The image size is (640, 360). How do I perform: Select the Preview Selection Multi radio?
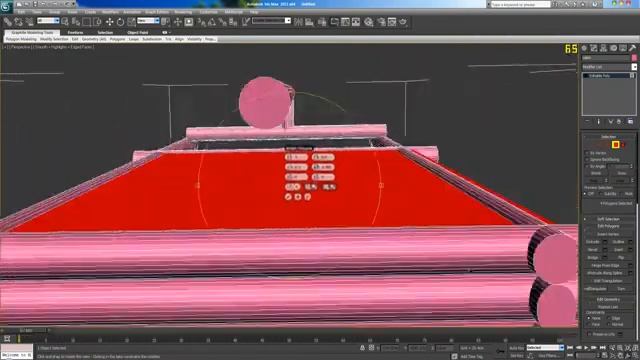(622, 194)
